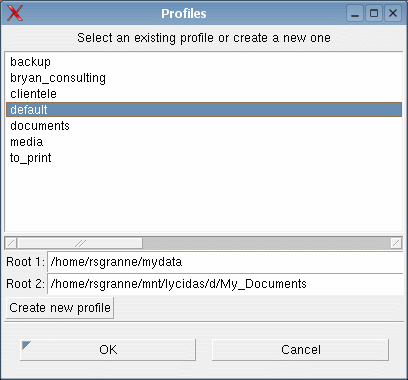Click the Root 1 path field

click(x=225, y=262)
